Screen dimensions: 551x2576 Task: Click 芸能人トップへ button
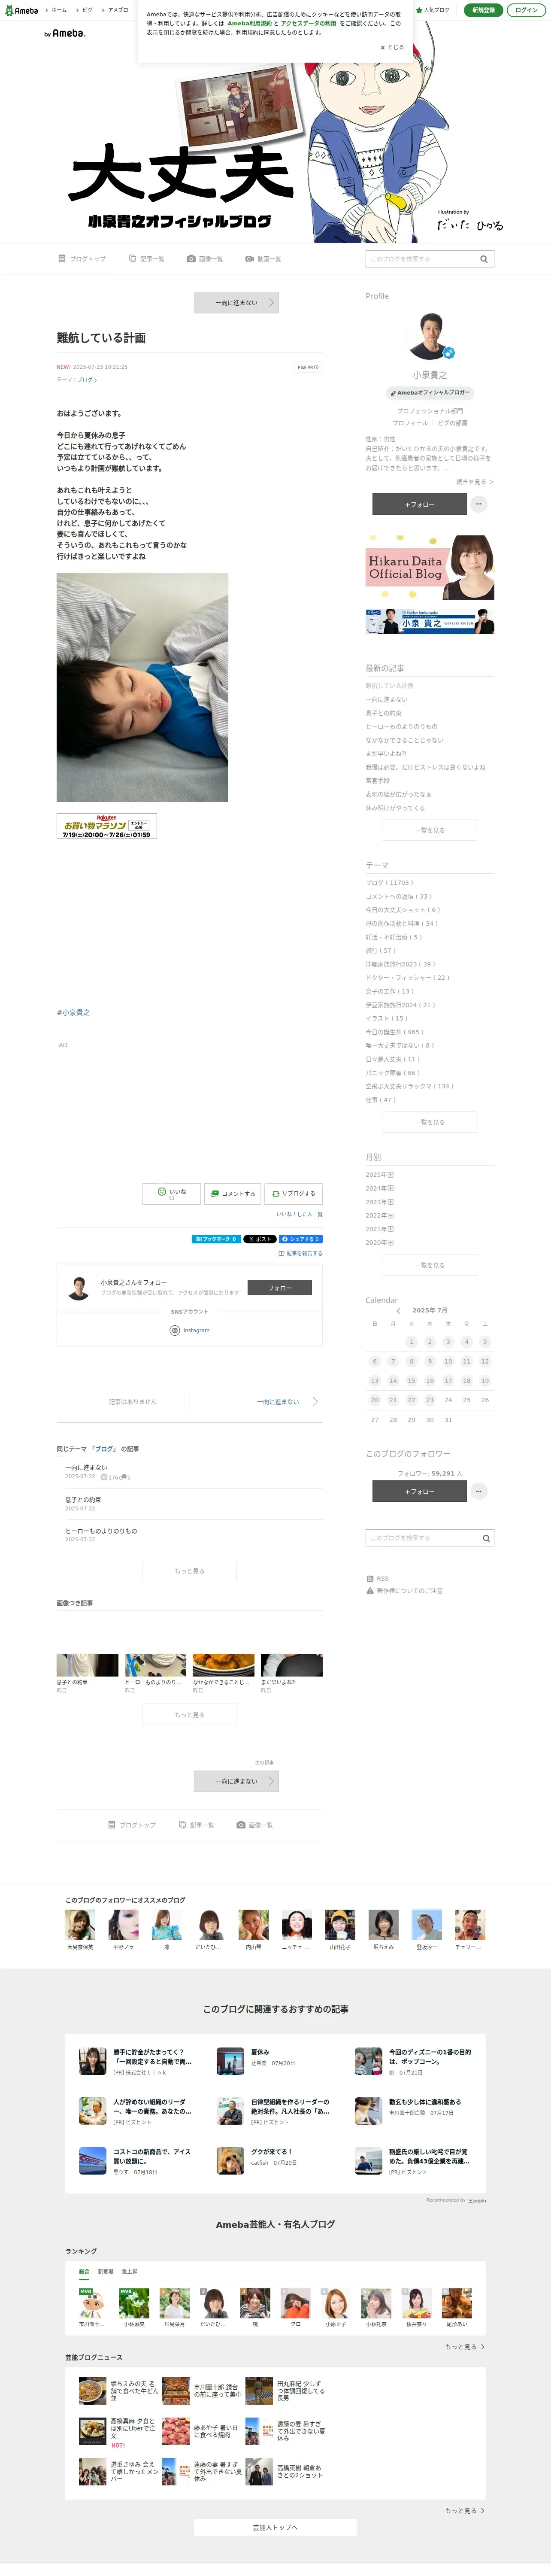(275, 2527)
